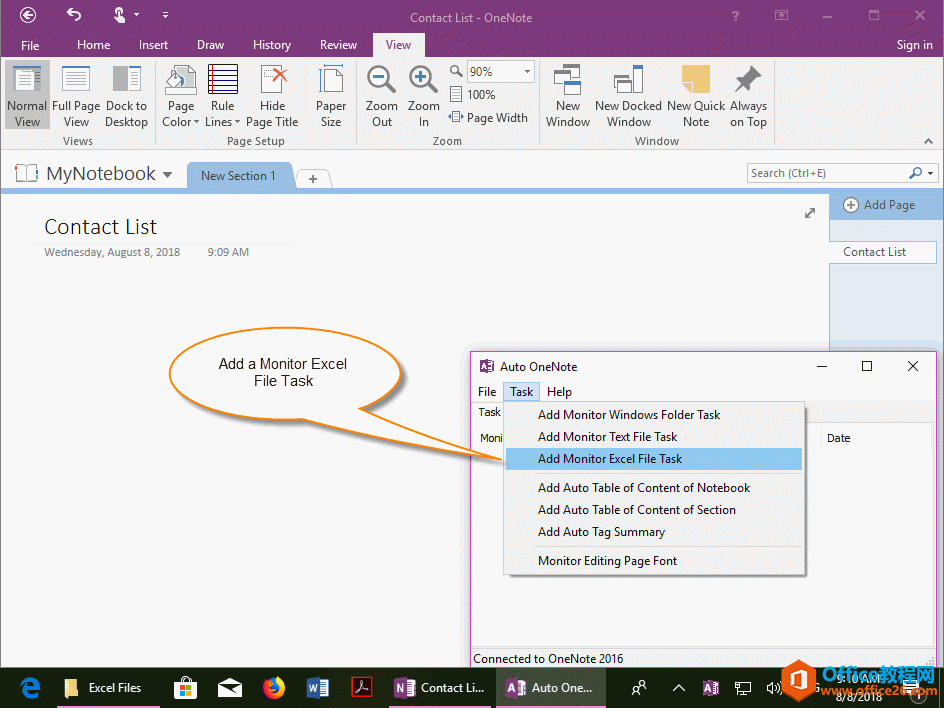Show hidden tray icons chevron
The image size is (944, 708).
pyautogui.click(x=678, y=688)
